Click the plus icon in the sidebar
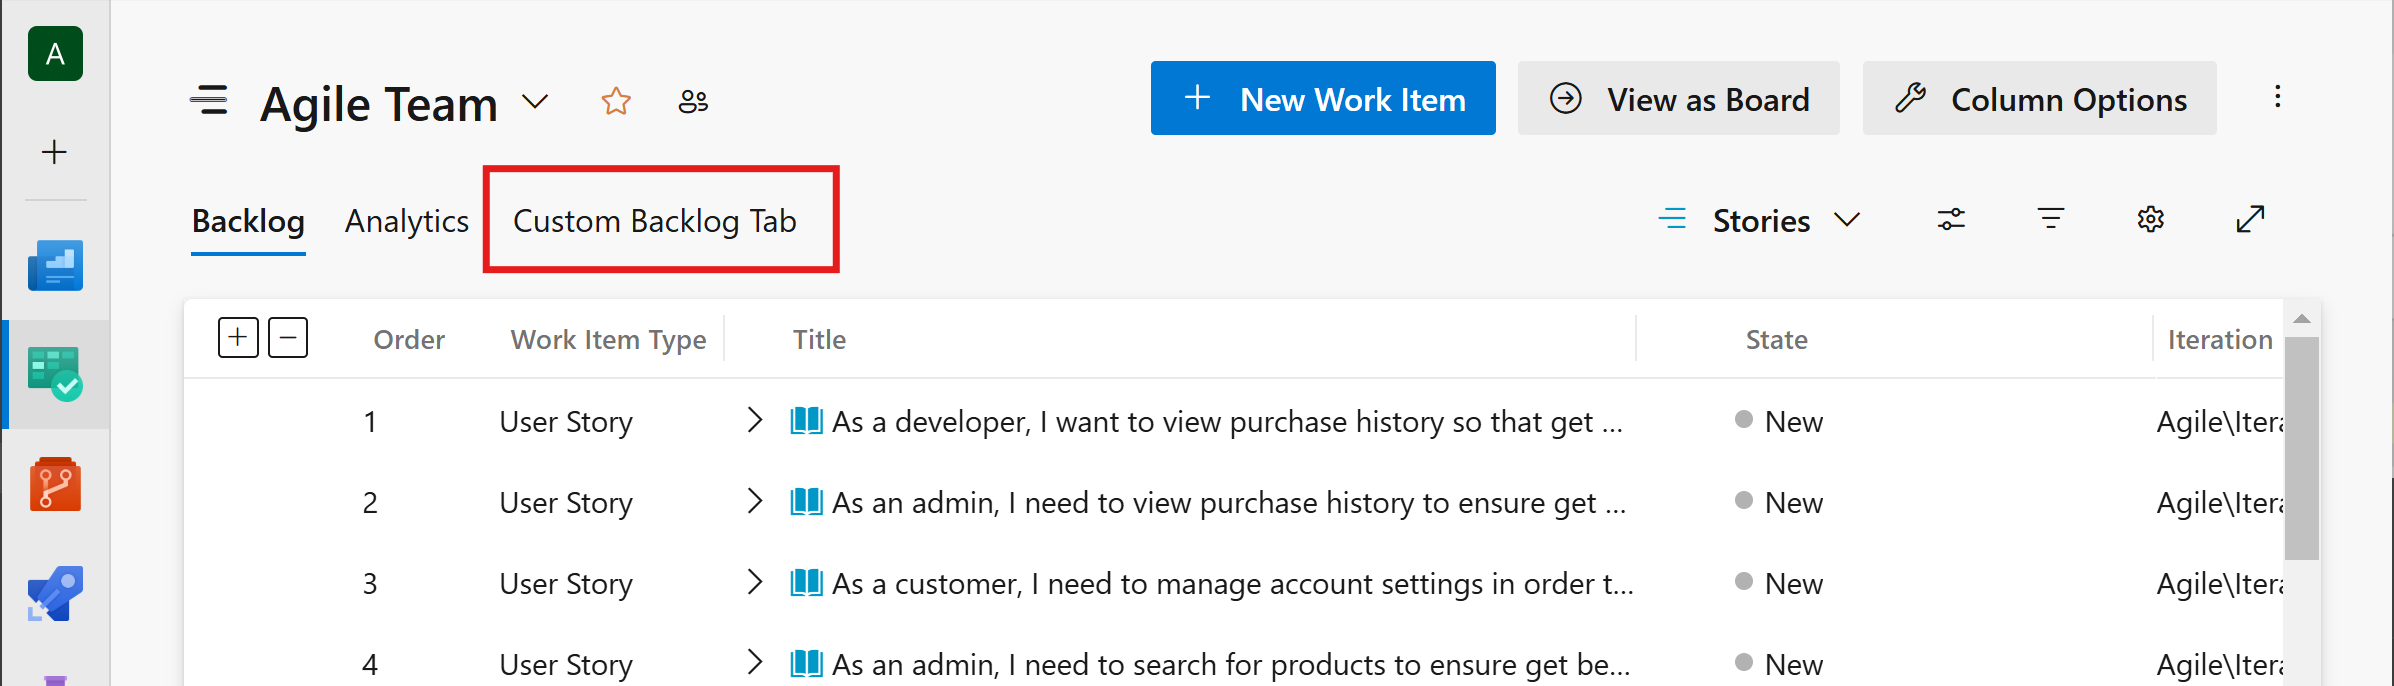Viewport: 2394px width, 686px height. tap(54, 152)
